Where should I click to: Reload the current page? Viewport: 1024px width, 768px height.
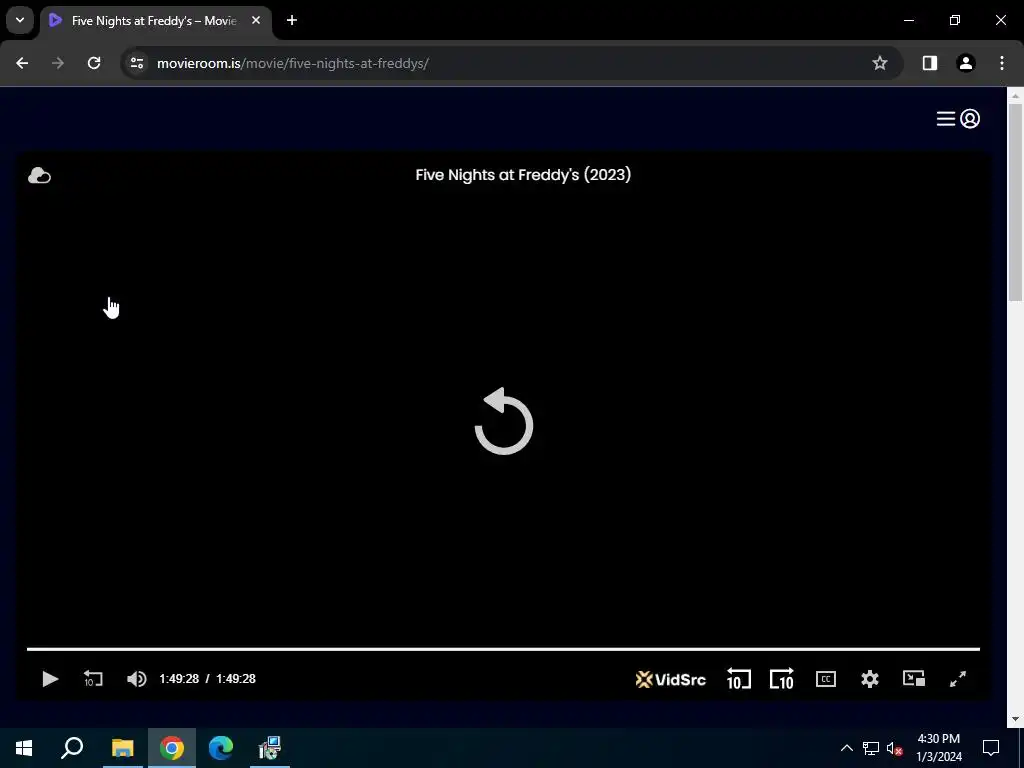click(94, 63)
